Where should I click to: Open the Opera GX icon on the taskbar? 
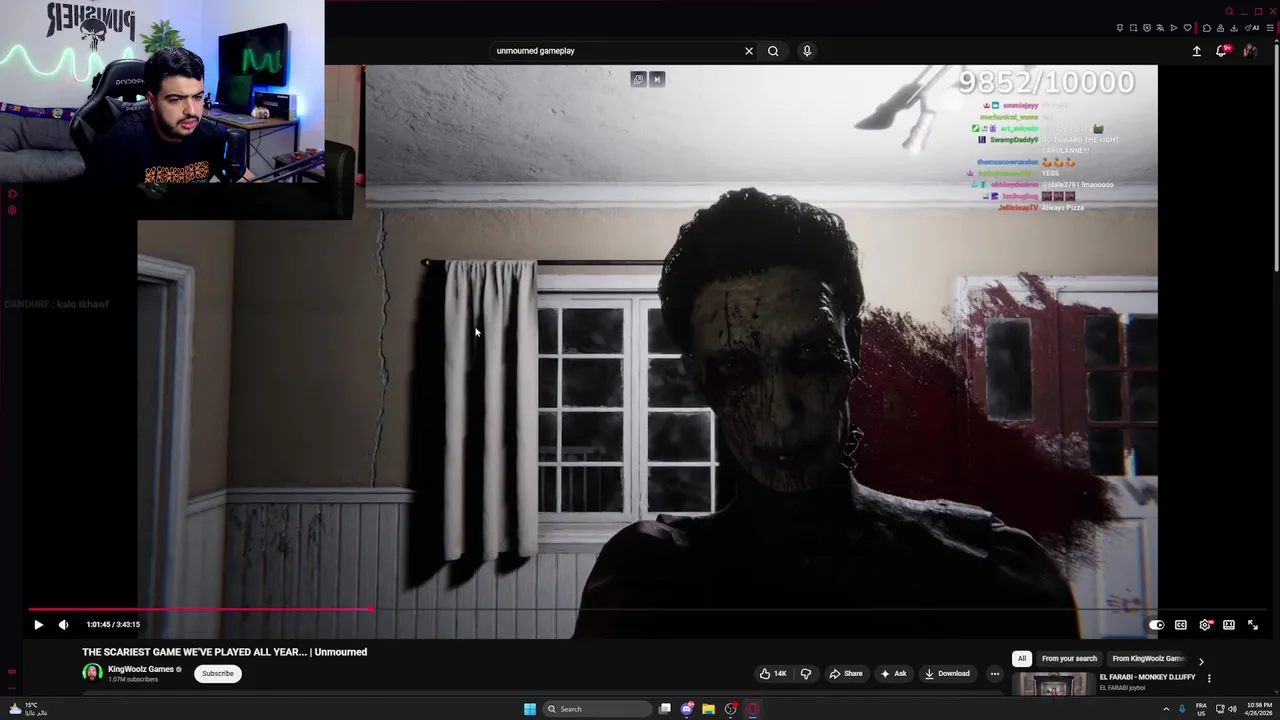coord(752,709)
